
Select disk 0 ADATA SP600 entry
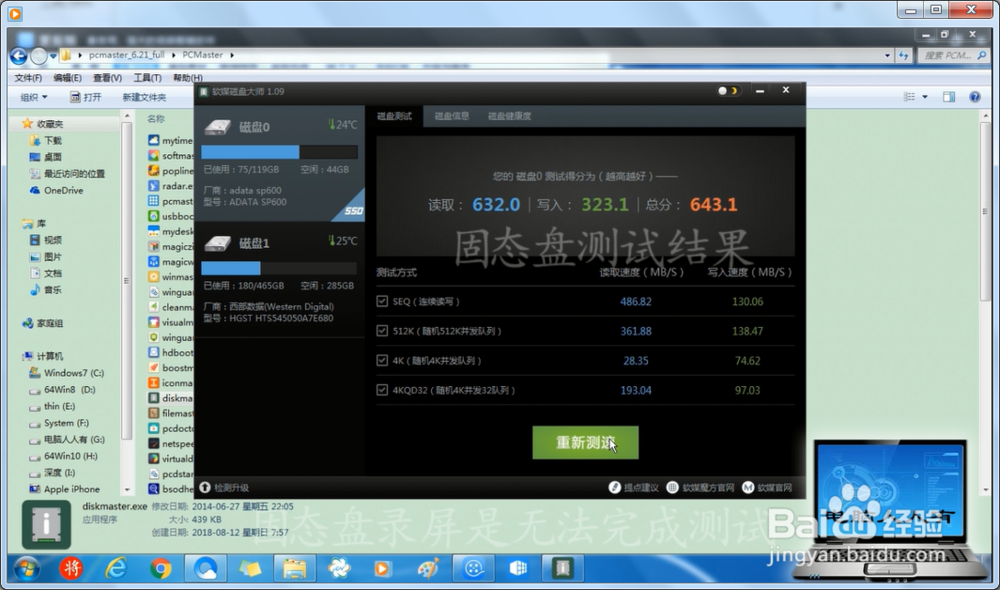[x=279, y=163]
